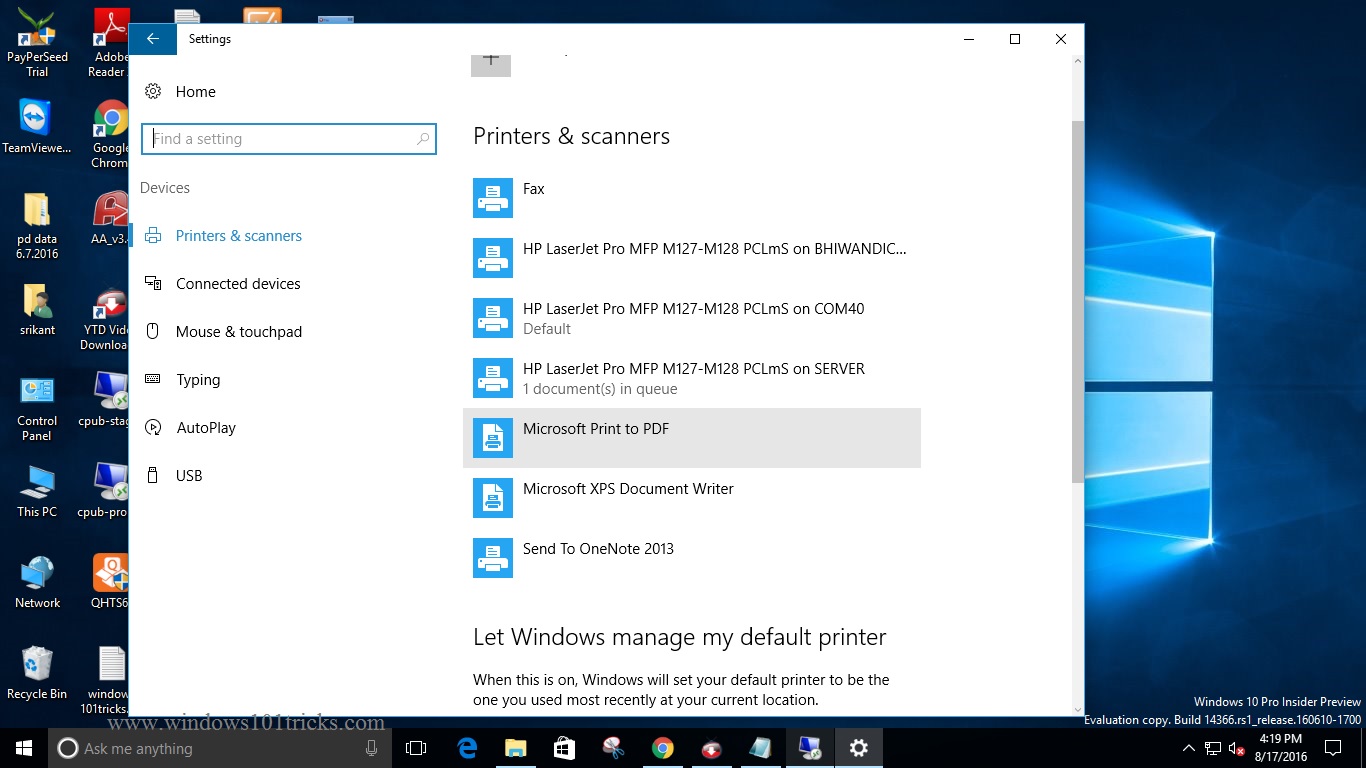Click the Cortana microphone icon
The height and width of the screenshot is (768, 1366).
tap(371, 748)
